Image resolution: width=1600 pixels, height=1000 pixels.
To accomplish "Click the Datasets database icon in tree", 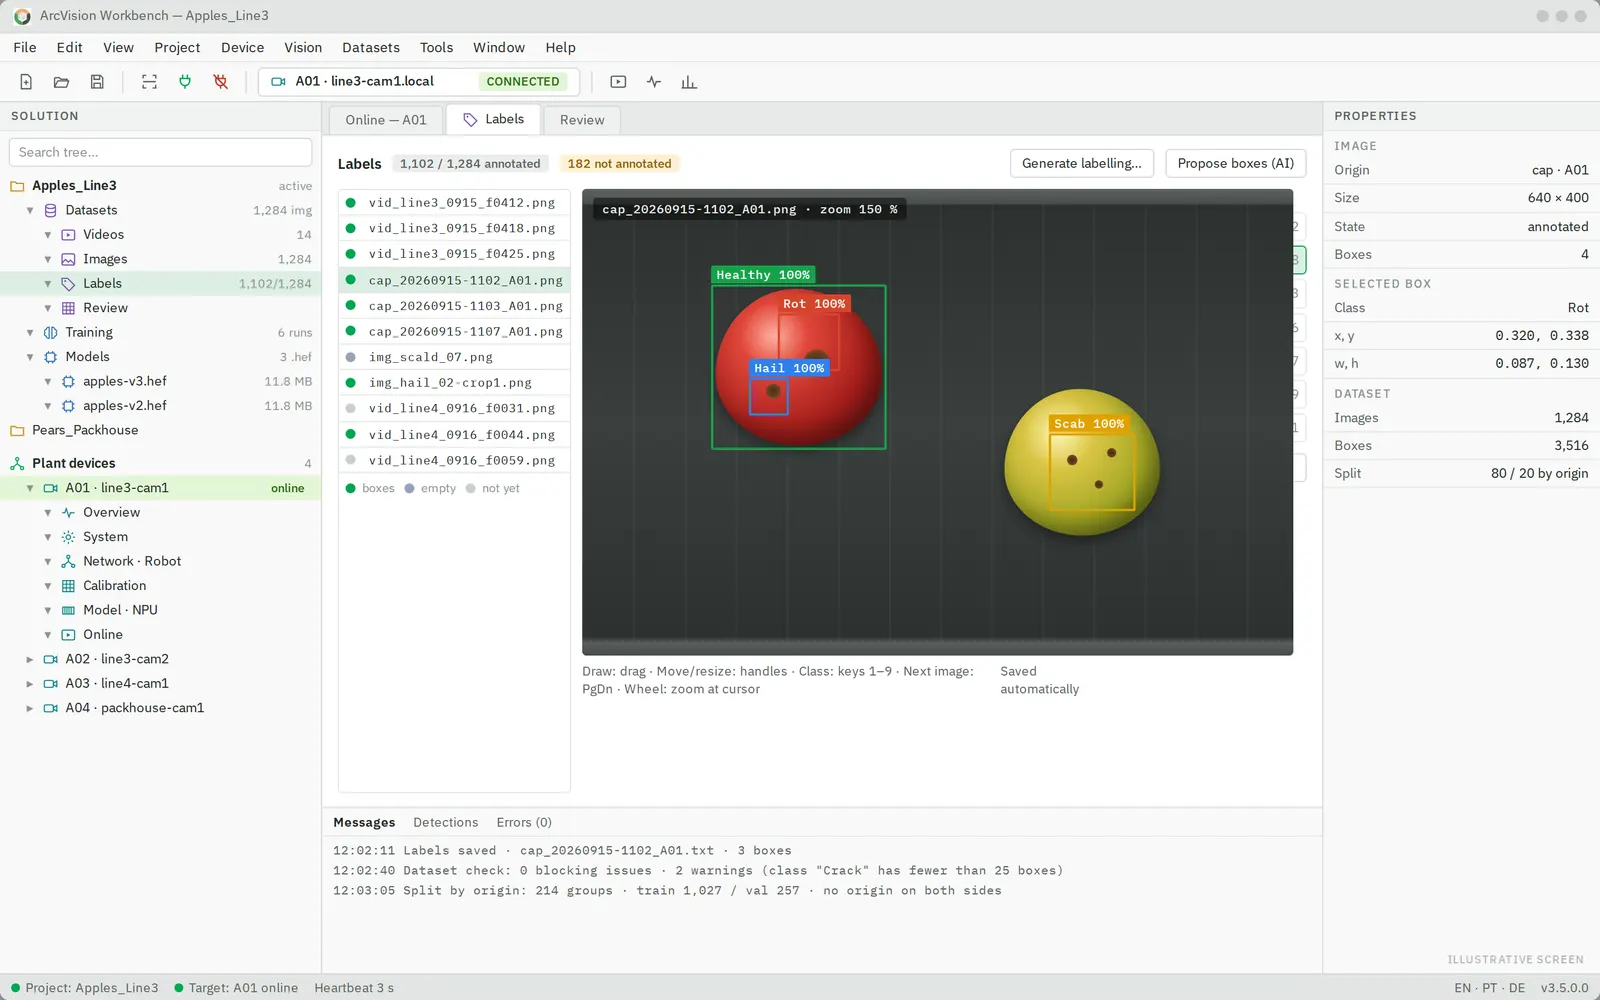I will pos(50,210).
